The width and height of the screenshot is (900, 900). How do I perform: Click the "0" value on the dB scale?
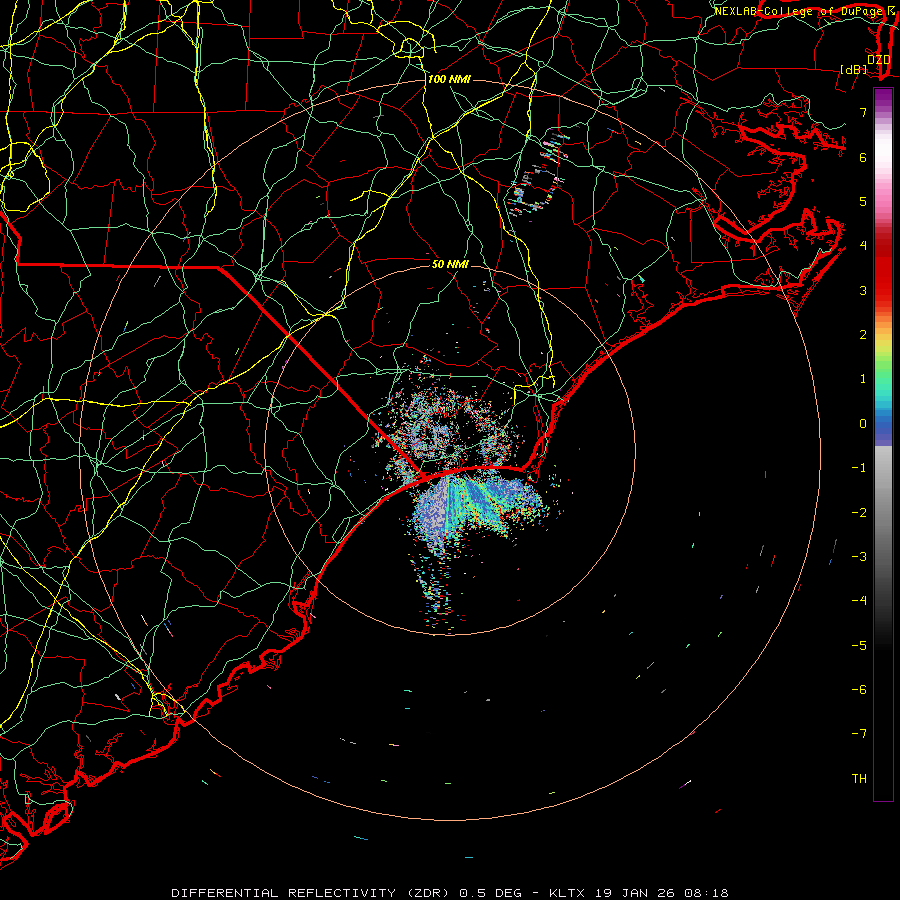pos(863,424)
